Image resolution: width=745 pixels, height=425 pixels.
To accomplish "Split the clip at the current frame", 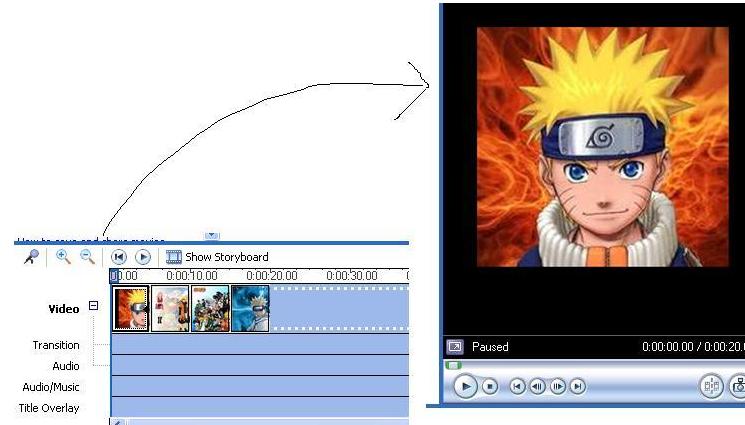I will (x=711, y=386).
